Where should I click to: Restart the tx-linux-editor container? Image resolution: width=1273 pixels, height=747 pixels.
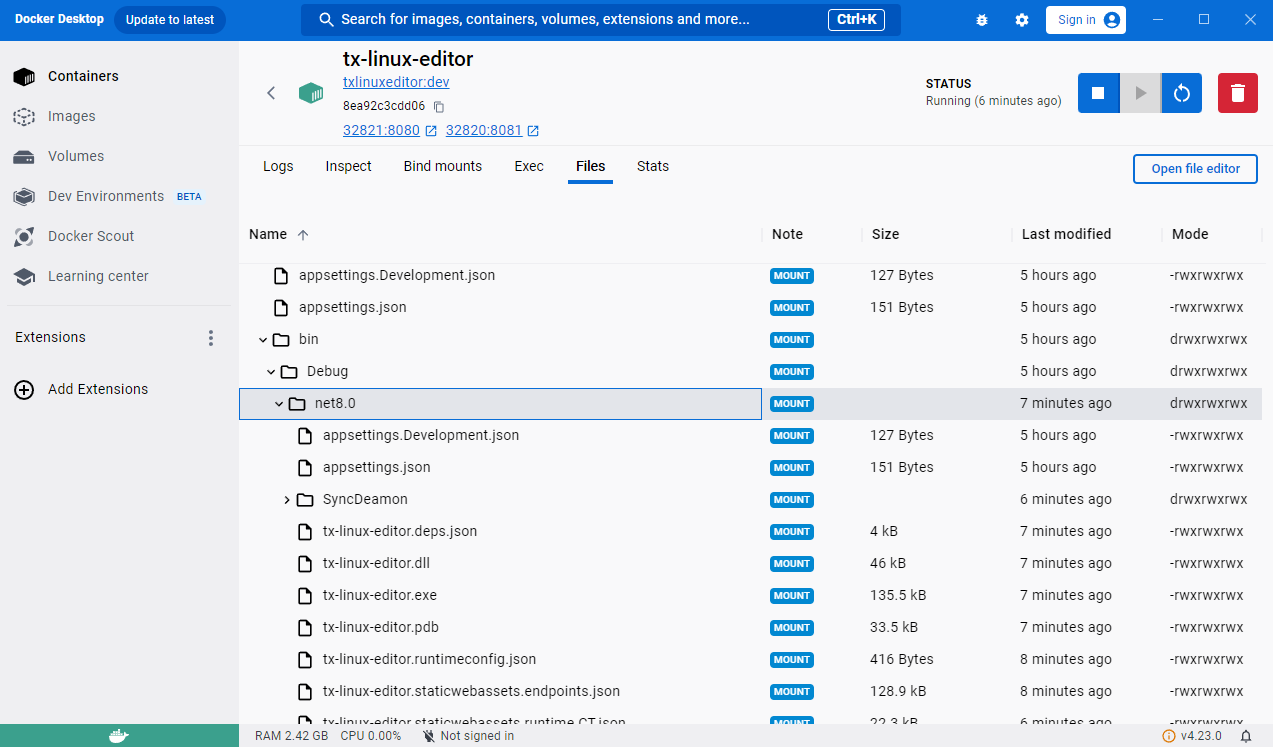tap(1181, 93)
